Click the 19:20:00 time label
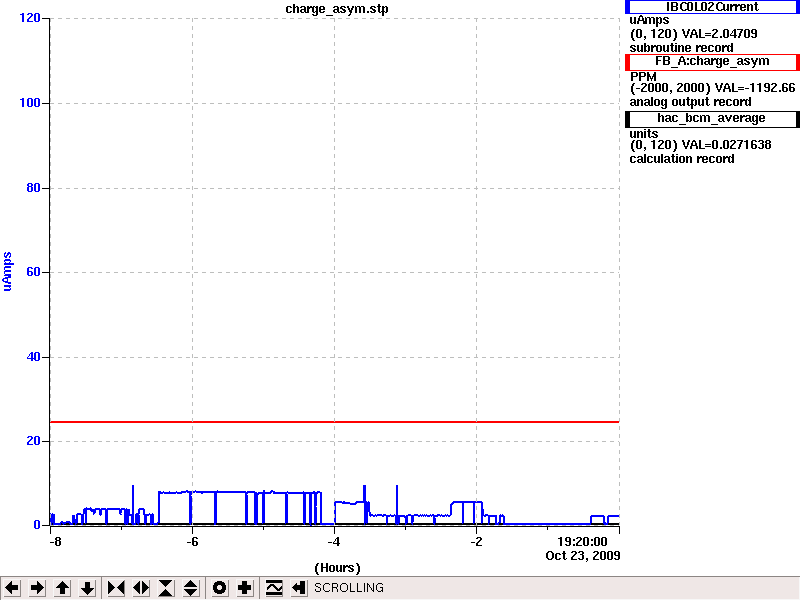Image resolution: width=800 pixels, height=600 pixels. click(582, 542)
